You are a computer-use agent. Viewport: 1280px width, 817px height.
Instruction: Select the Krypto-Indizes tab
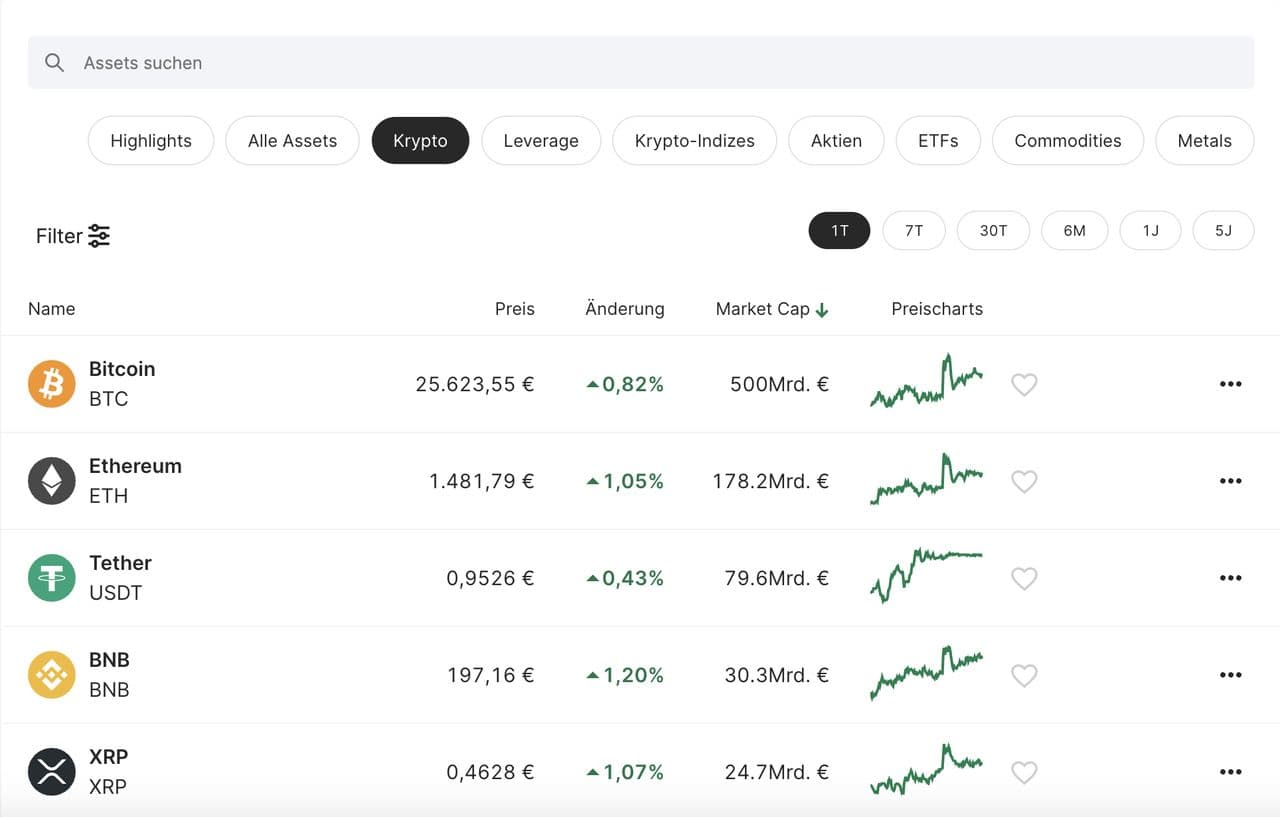[694, 141]
